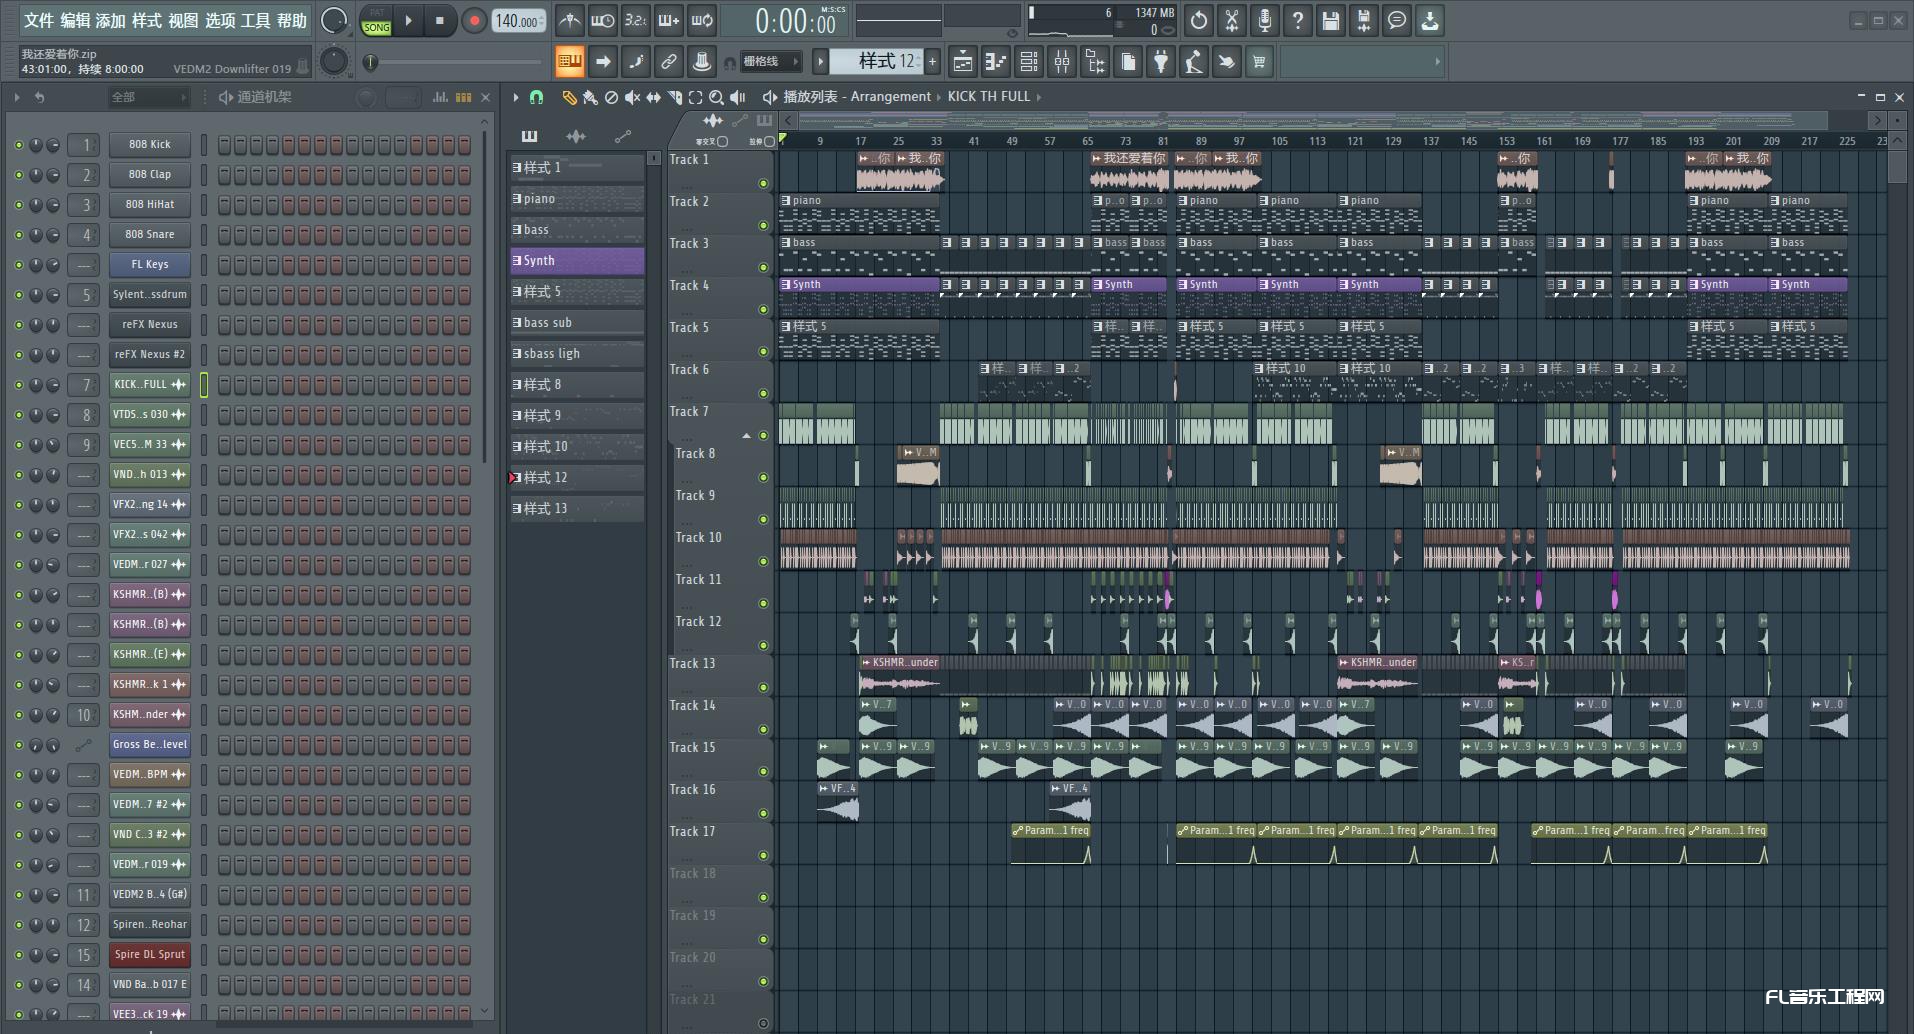Mute Track 5 green dot in playlist

point(763,352)
